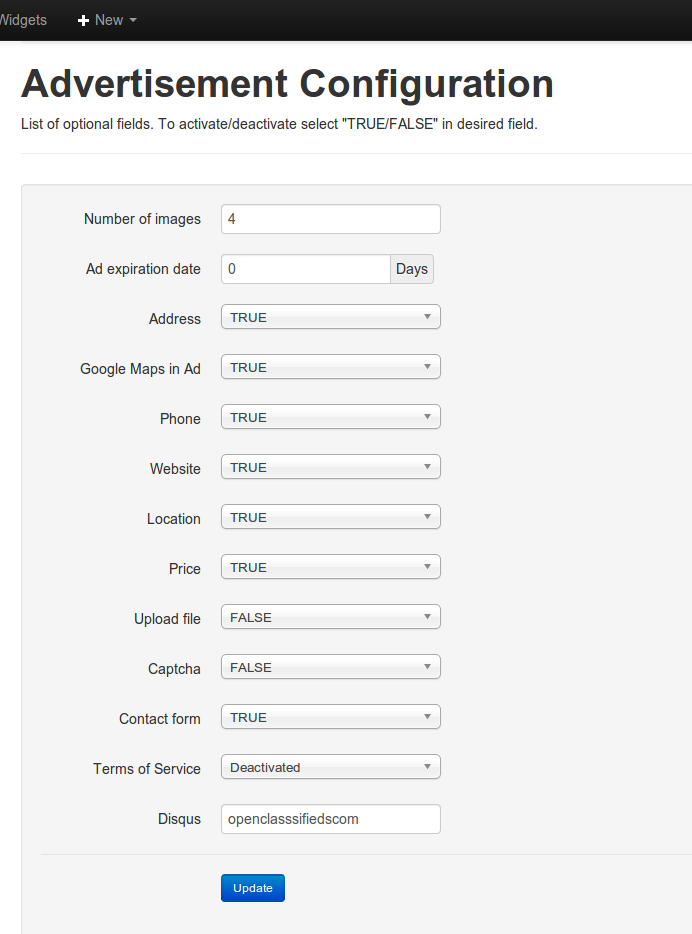The image size is (692, 934).
Task: Click the Advertisement Configuration heading
Action: (x=287, y=84)
